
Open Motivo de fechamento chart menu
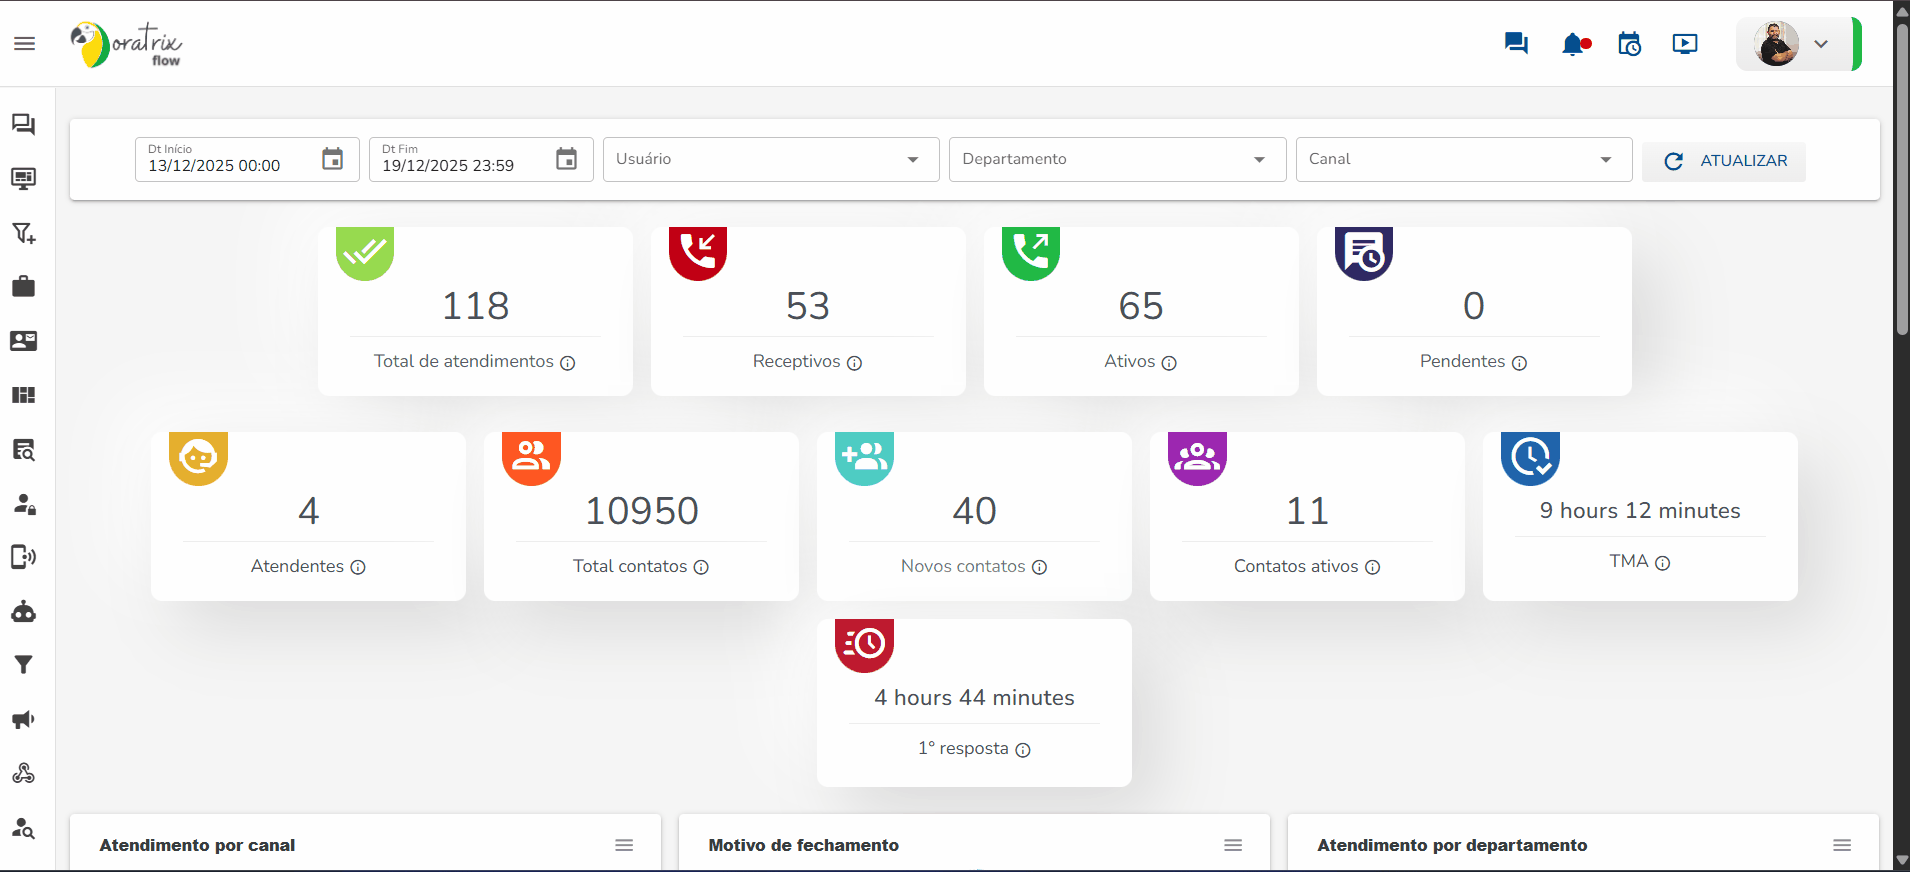[x=1233, y=845]
